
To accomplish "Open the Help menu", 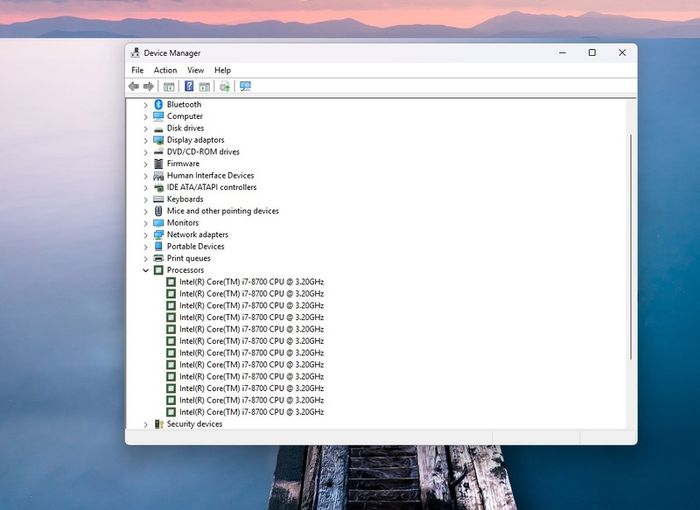I will [222, 70].
